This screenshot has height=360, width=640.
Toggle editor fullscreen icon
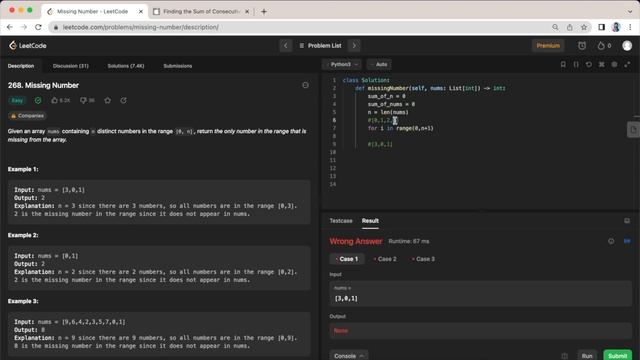click(627, 64)
